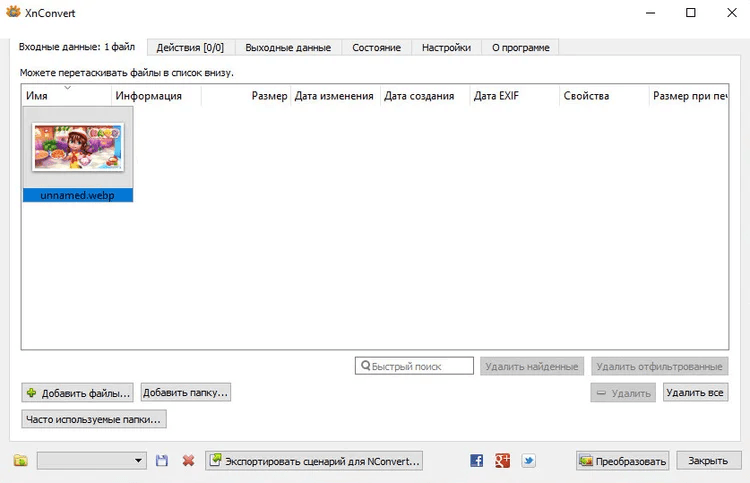This screenshot has width=750, height=483.
Task: Click the open folder icon at bottom left
Action: (x=21, y=461)
